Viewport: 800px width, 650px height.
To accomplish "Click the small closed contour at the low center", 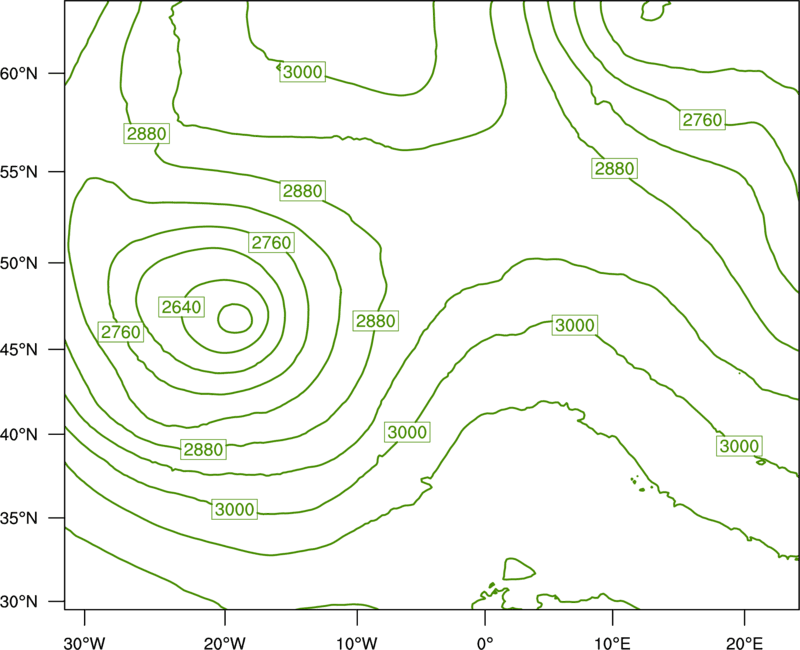I will tap(235, 319).
